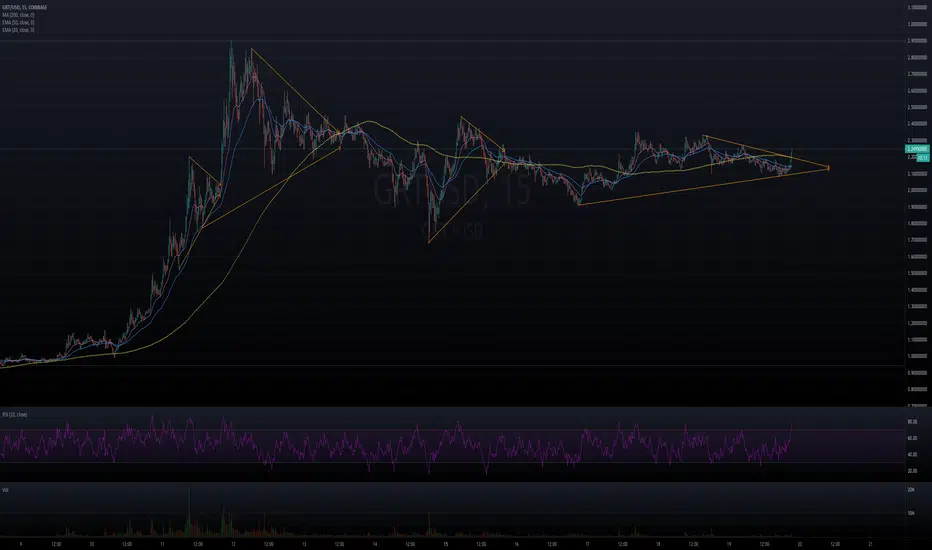Select the MA (200, close, 0) indicator label
The image size is (932, 550).
tap(18, 15)
